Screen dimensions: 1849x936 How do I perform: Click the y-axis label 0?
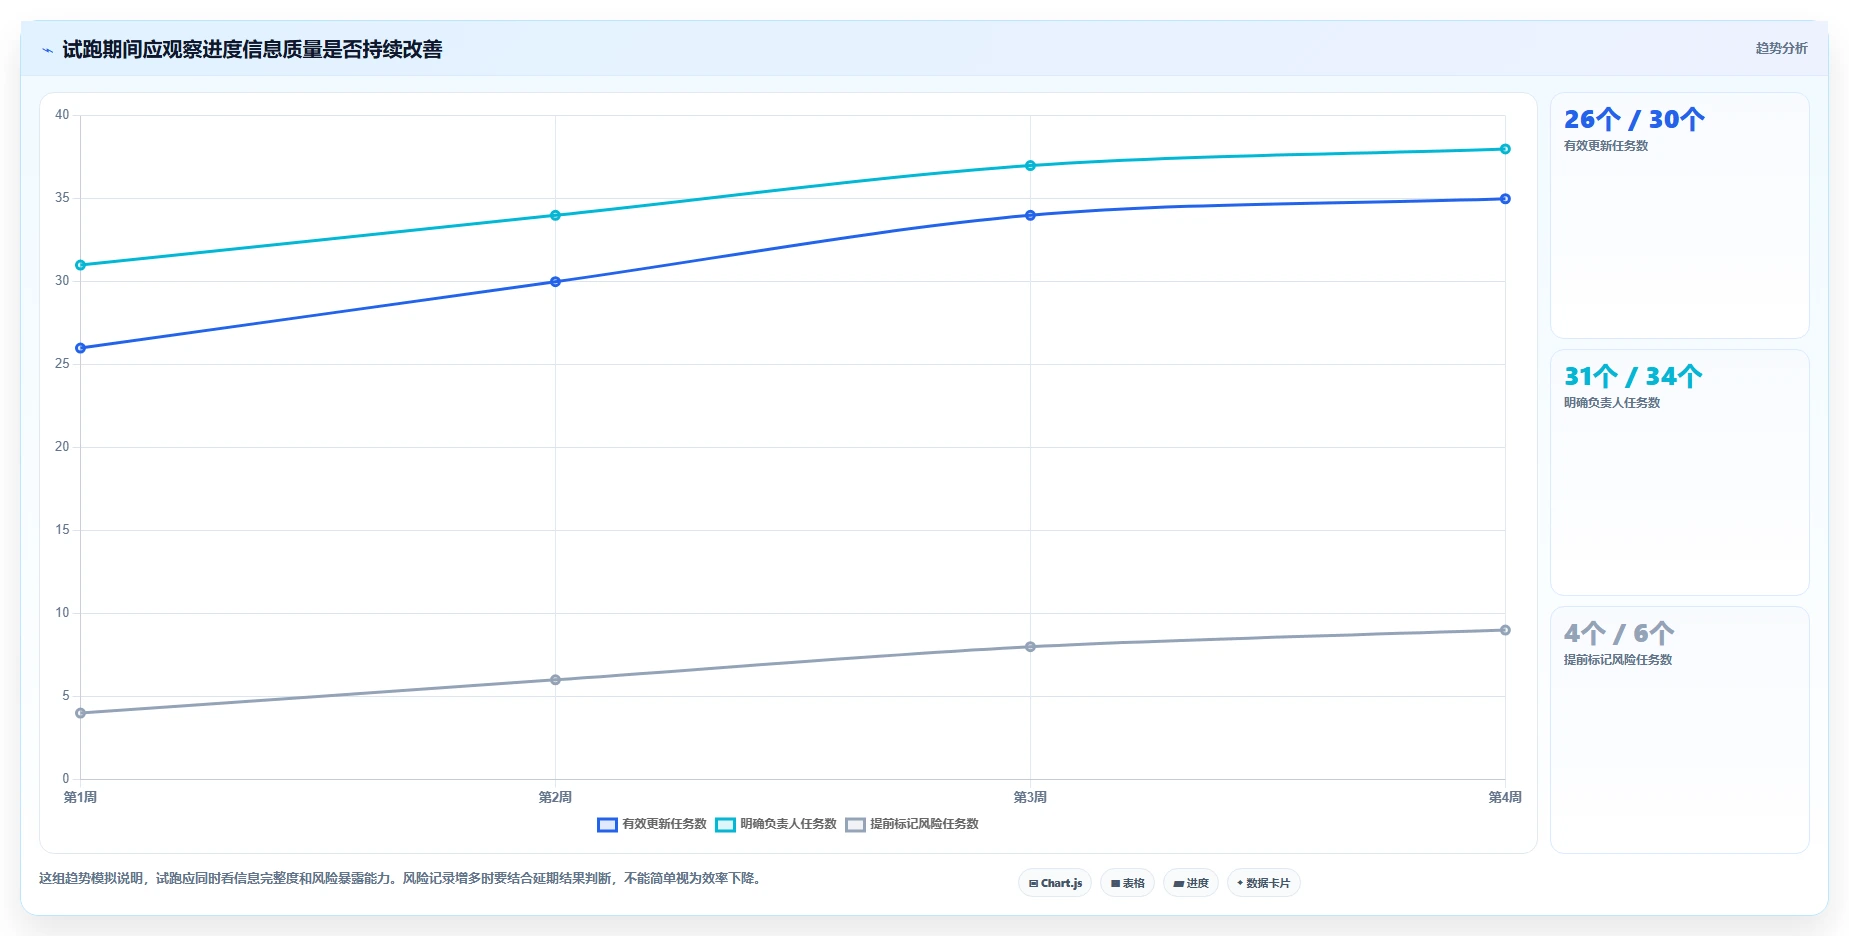(66, 779)
